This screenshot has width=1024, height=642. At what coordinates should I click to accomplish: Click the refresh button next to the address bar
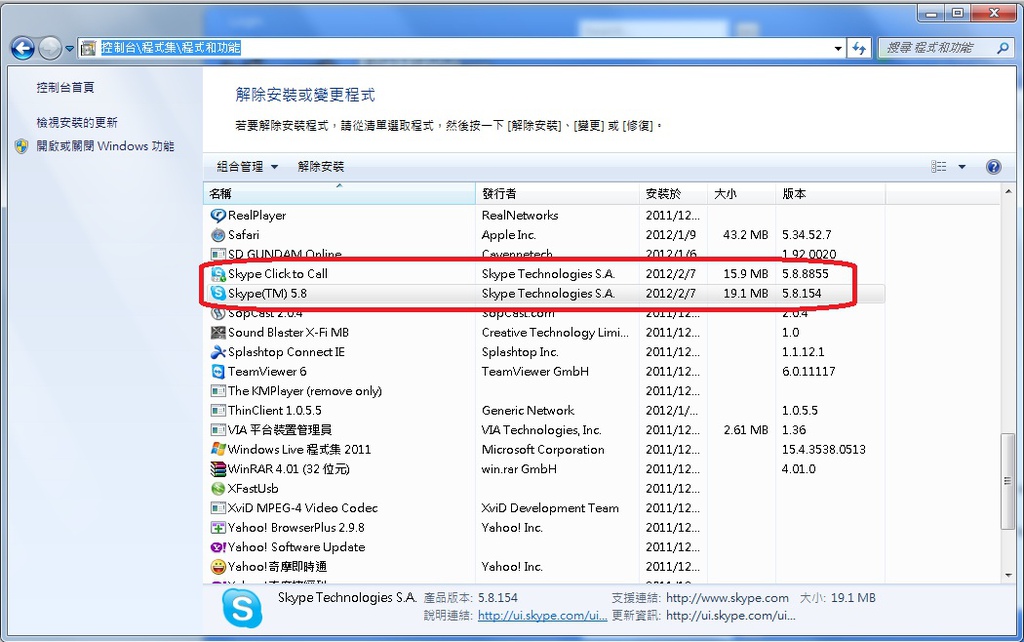point(859,48)
